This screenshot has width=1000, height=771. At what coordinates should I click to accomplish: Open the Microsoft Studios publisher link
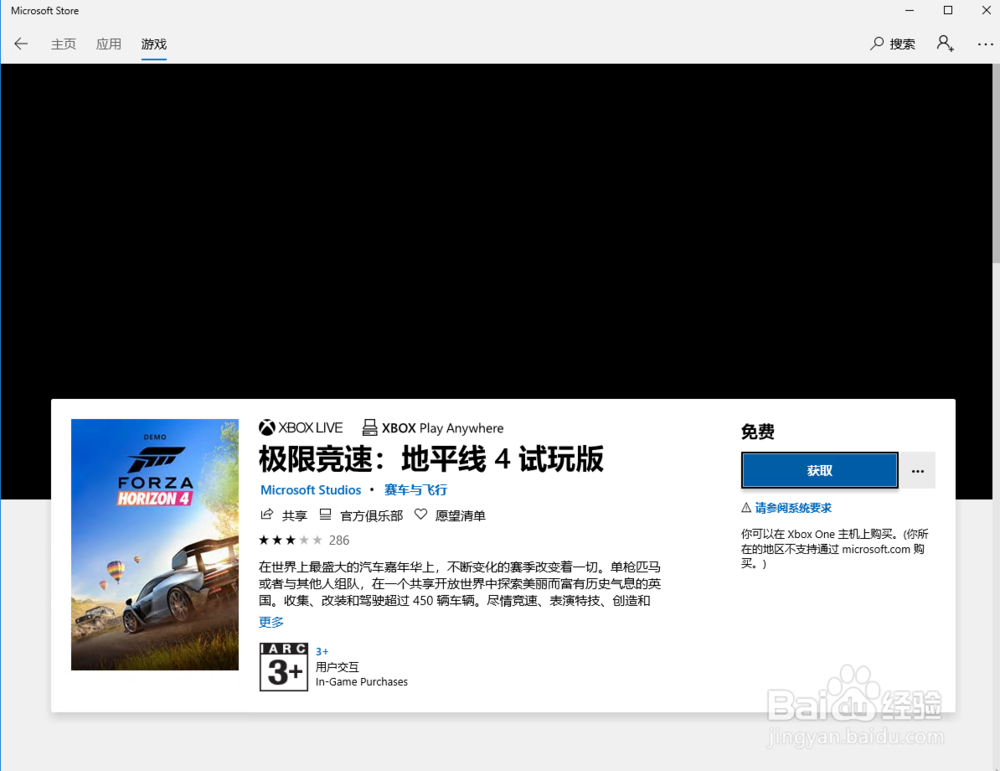point(310,489)
